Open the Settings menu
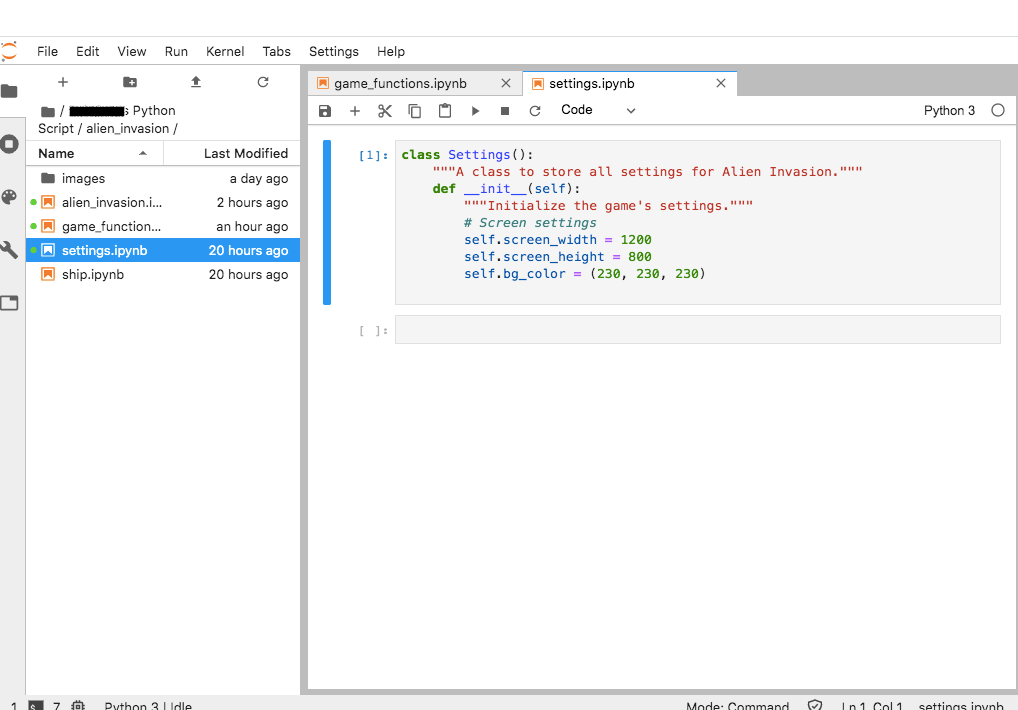 click(334, 51)
